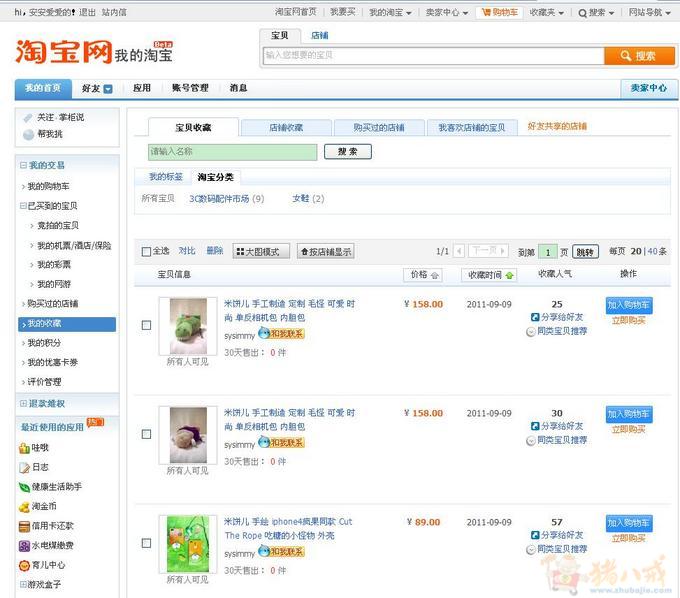Switch to 店铺收藏 tab
Viewport: 680px width, 598px height.
286,128
